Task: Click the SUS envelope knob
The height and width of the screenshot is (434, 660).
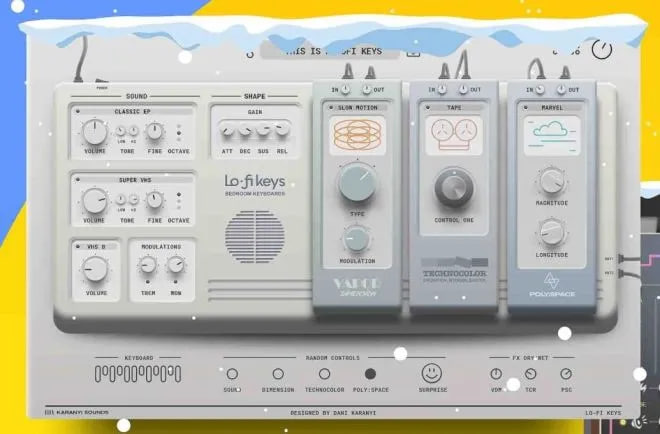Action: 263,130
